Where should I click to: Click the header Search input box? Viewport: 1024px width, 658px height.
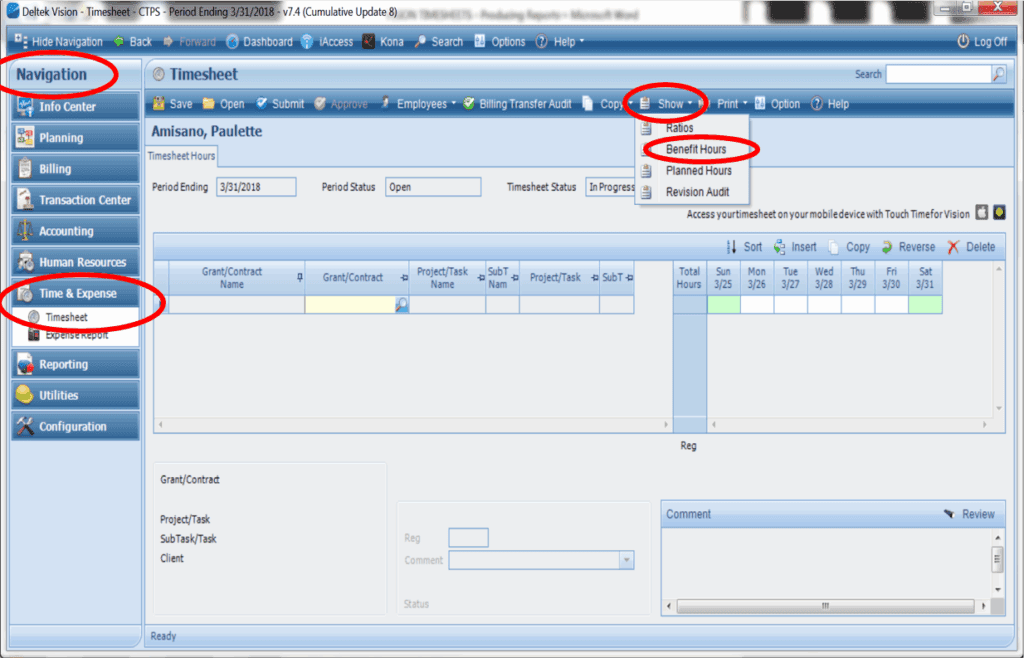[938, 74]
